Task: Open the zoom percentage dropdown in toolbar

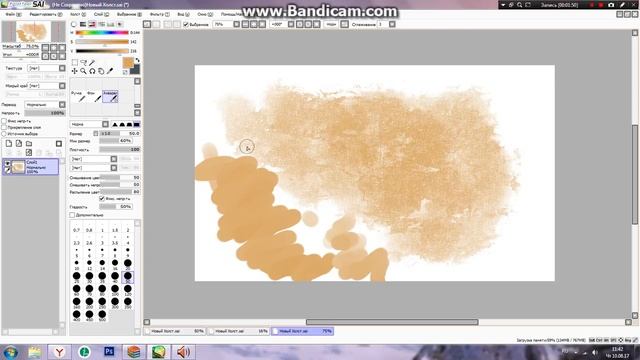Action: pos(236,24)
